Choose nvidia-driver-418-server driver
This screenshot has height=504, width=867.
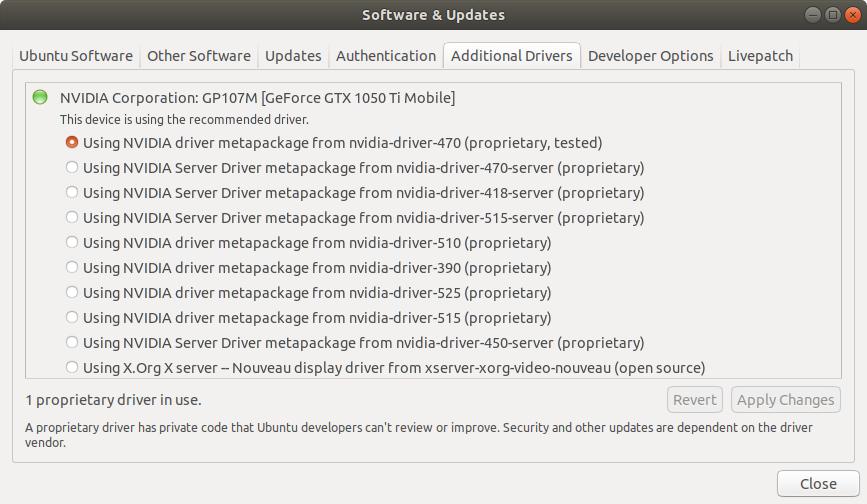click(x=72, y=193)
